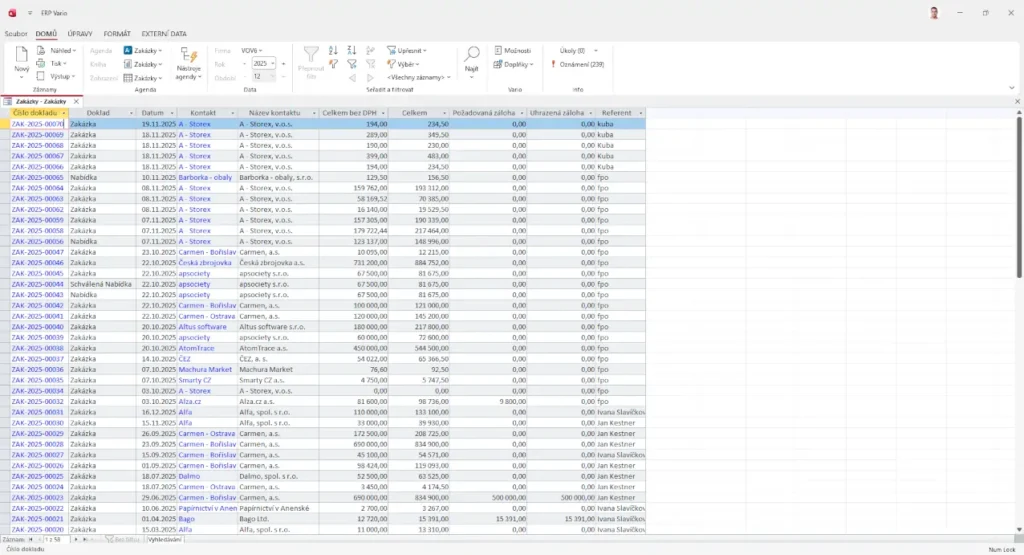Viewport: 1024px width, 555px height.
Task: Open Možnosti options in Vario group
Action: 512,50
